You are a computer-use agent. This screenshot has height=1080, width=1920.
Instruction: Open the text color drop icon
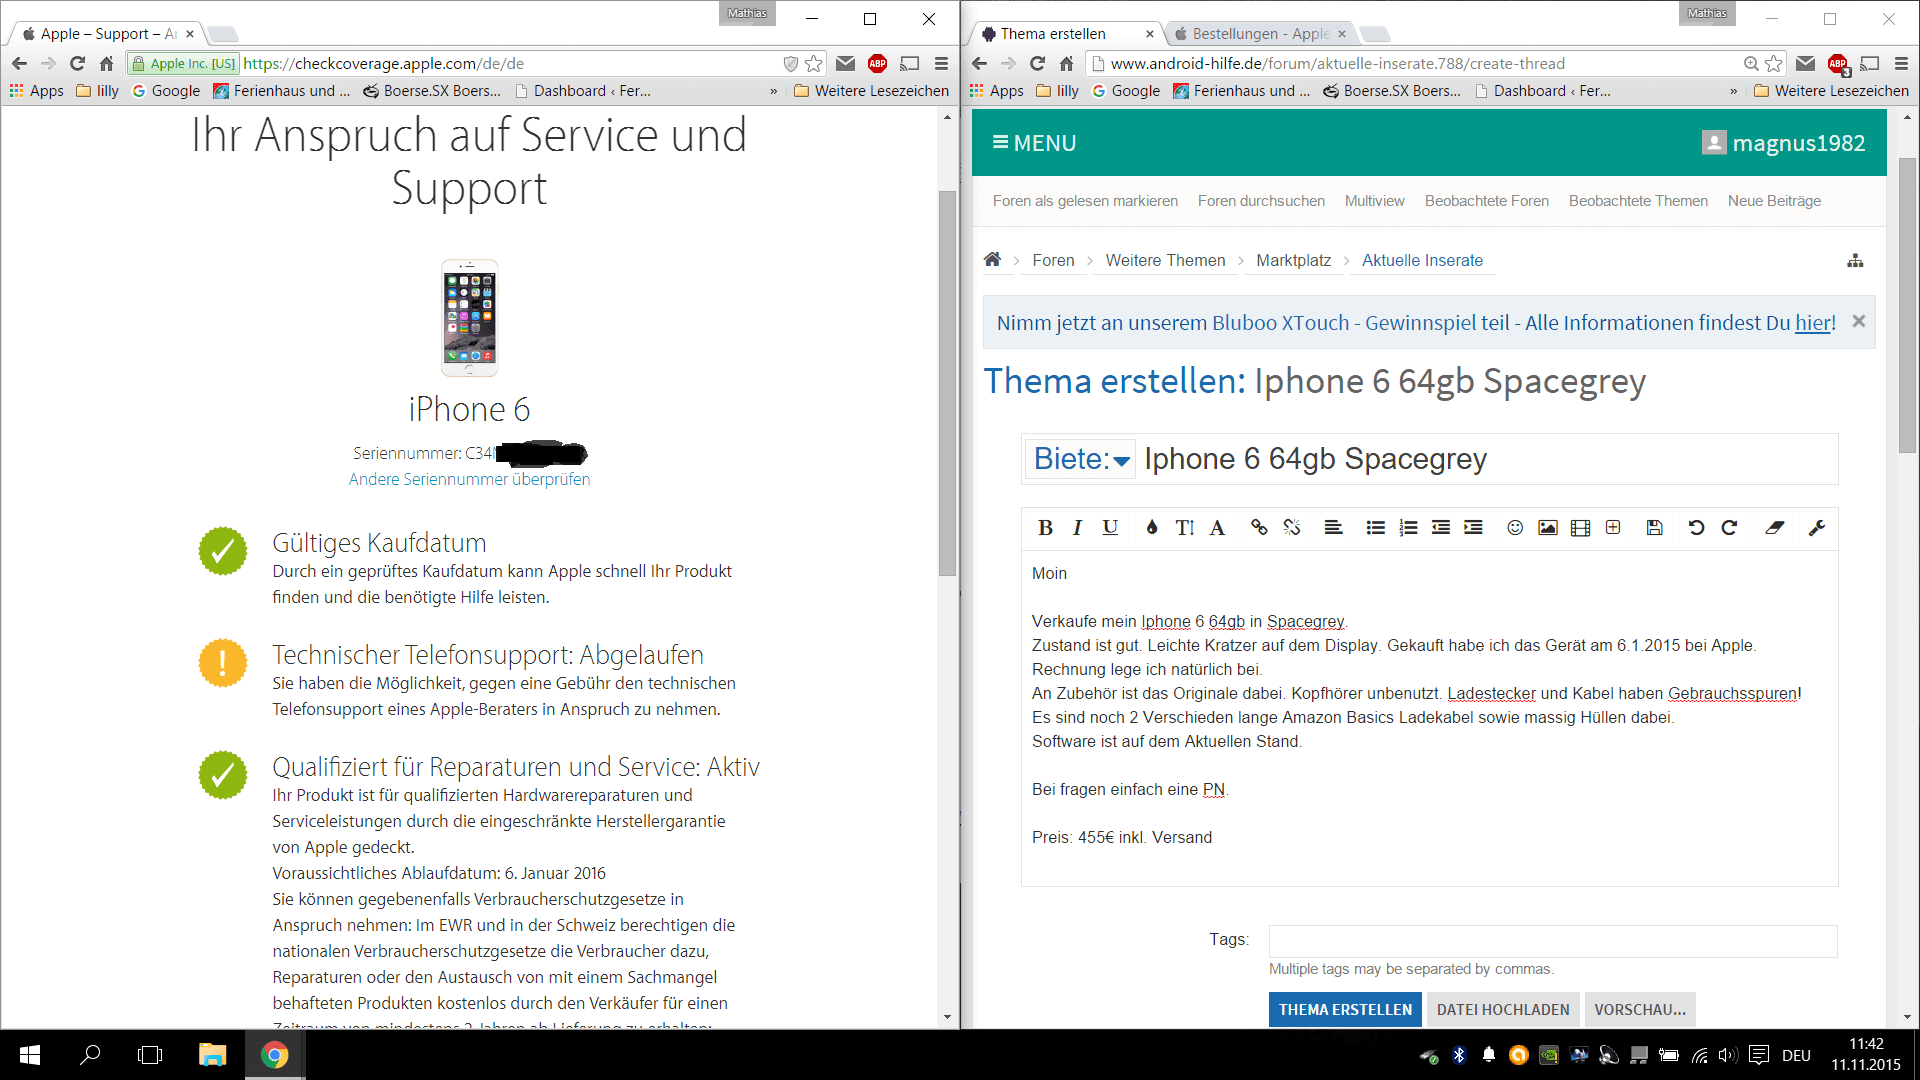point(1152,528)
